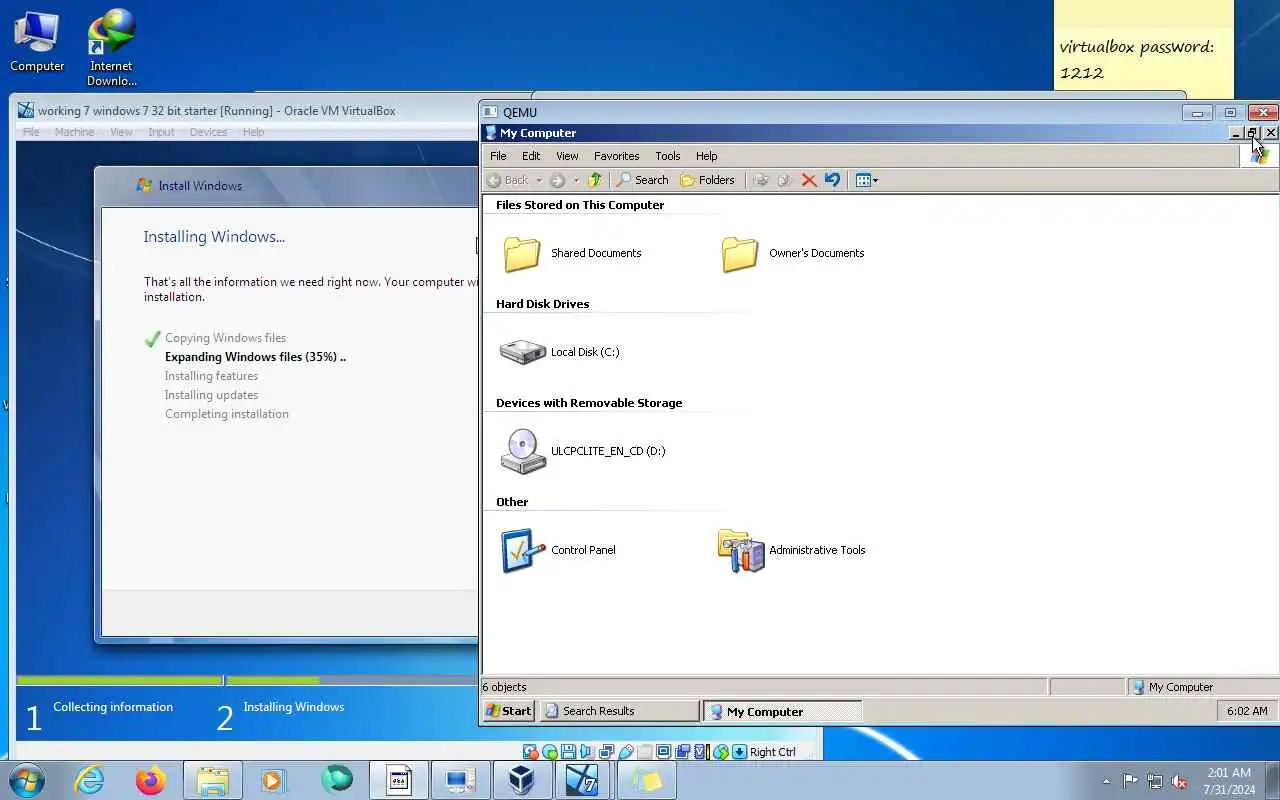Click the VirtualBox cube taskbar icon
Screen dimensions: 1280x800
click(521, 780)
